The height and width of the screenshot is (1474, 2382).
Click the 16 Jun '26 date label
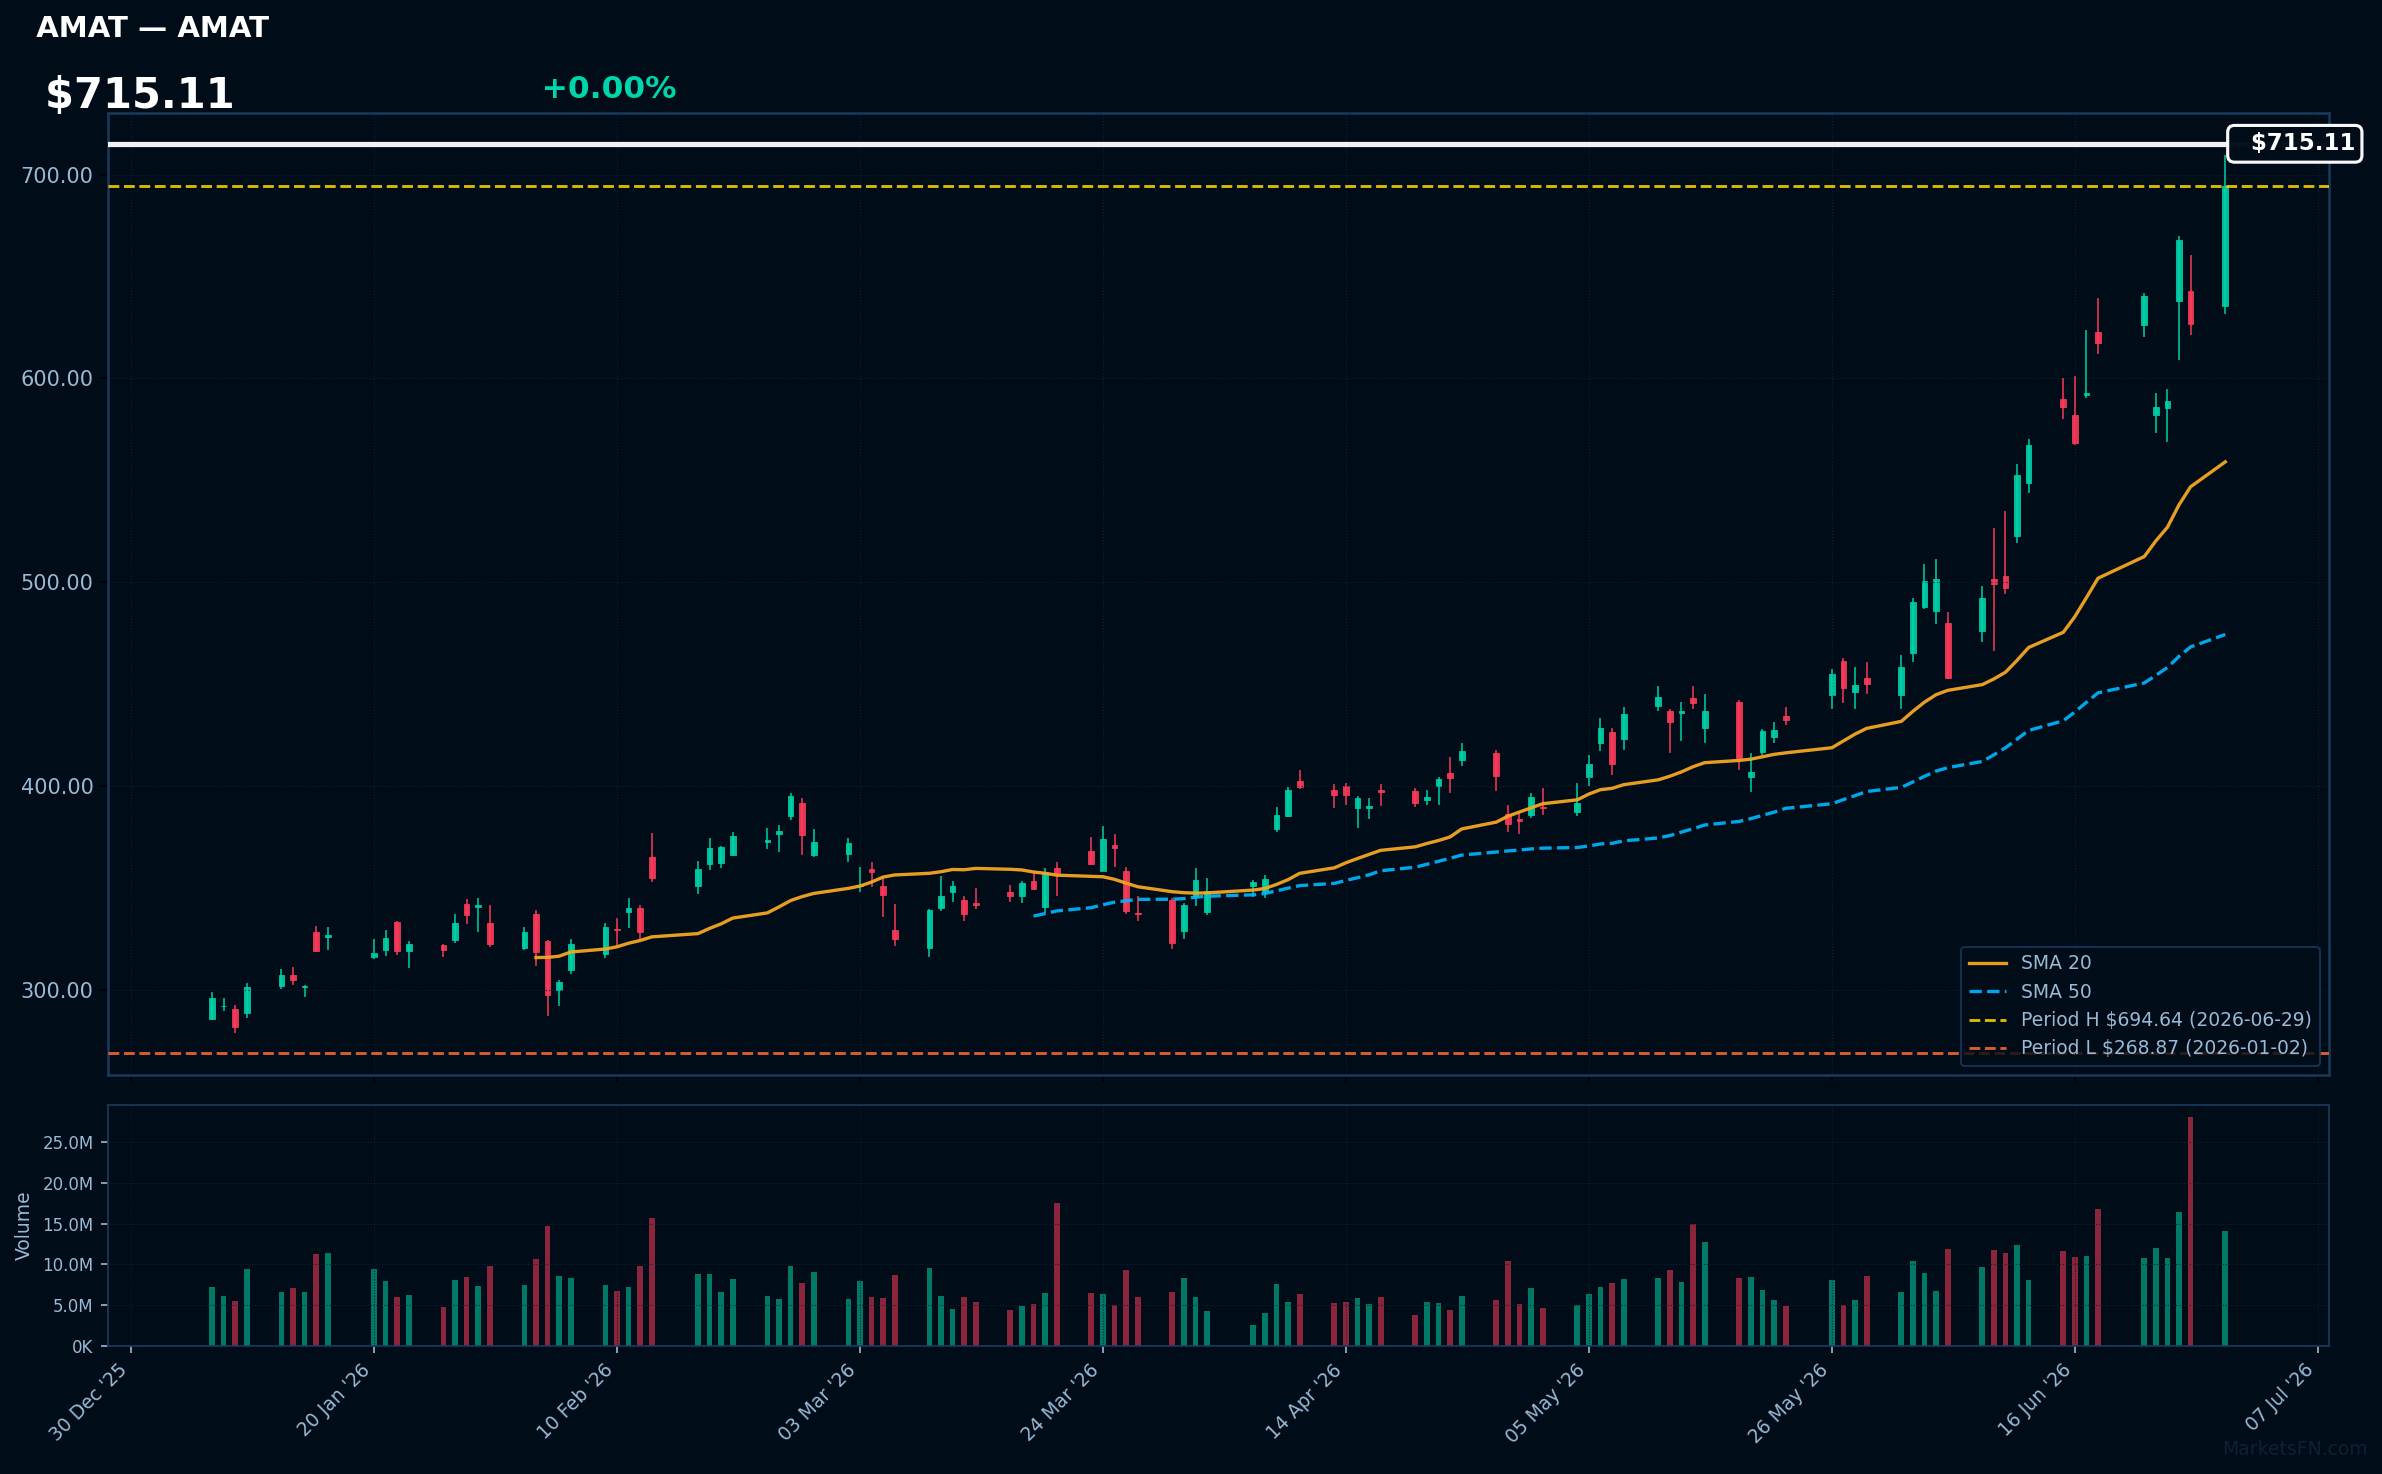coord(2034,1400)
